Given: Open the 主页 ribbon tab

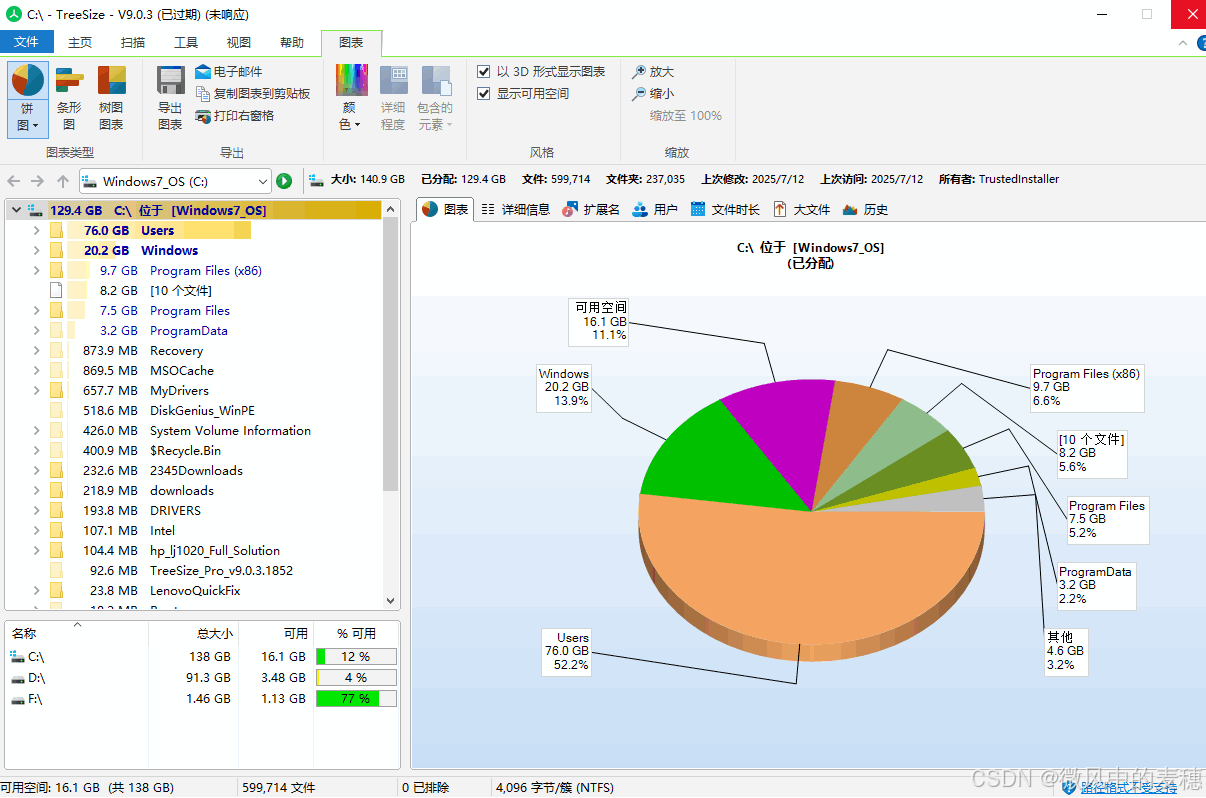Looking at the screenshot, I should click(x=80, y=42).
